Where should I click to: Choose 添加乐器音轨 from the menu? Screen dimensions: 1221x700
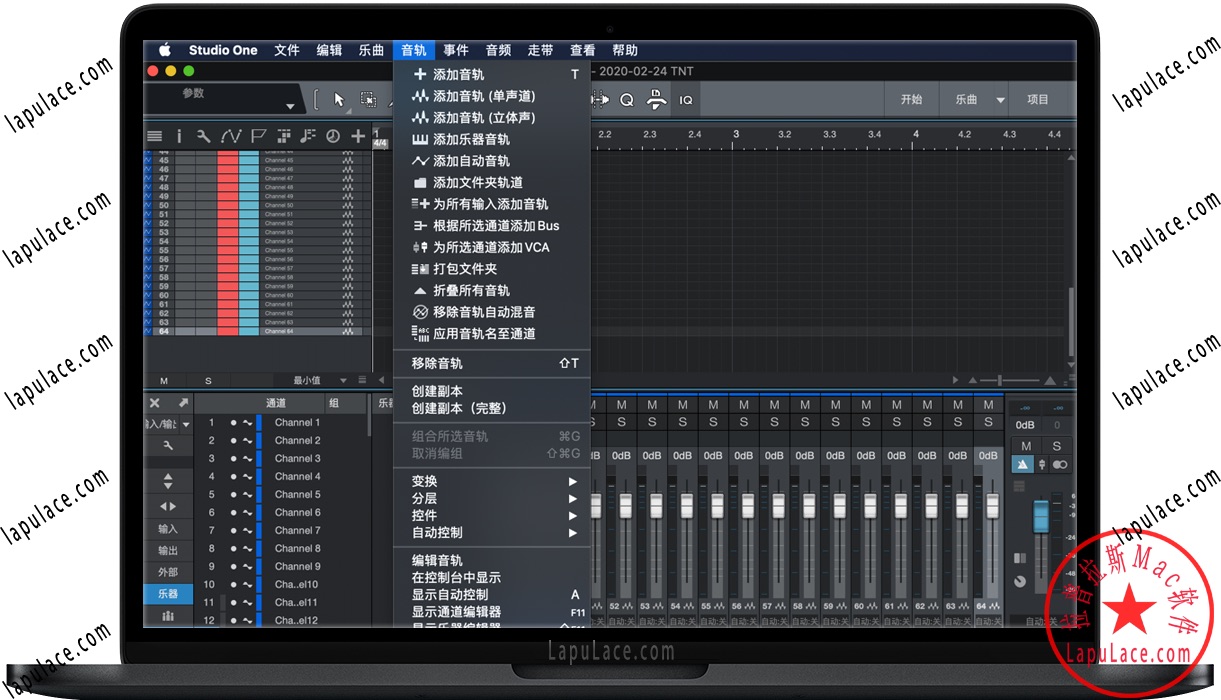[x=471, y=139]
